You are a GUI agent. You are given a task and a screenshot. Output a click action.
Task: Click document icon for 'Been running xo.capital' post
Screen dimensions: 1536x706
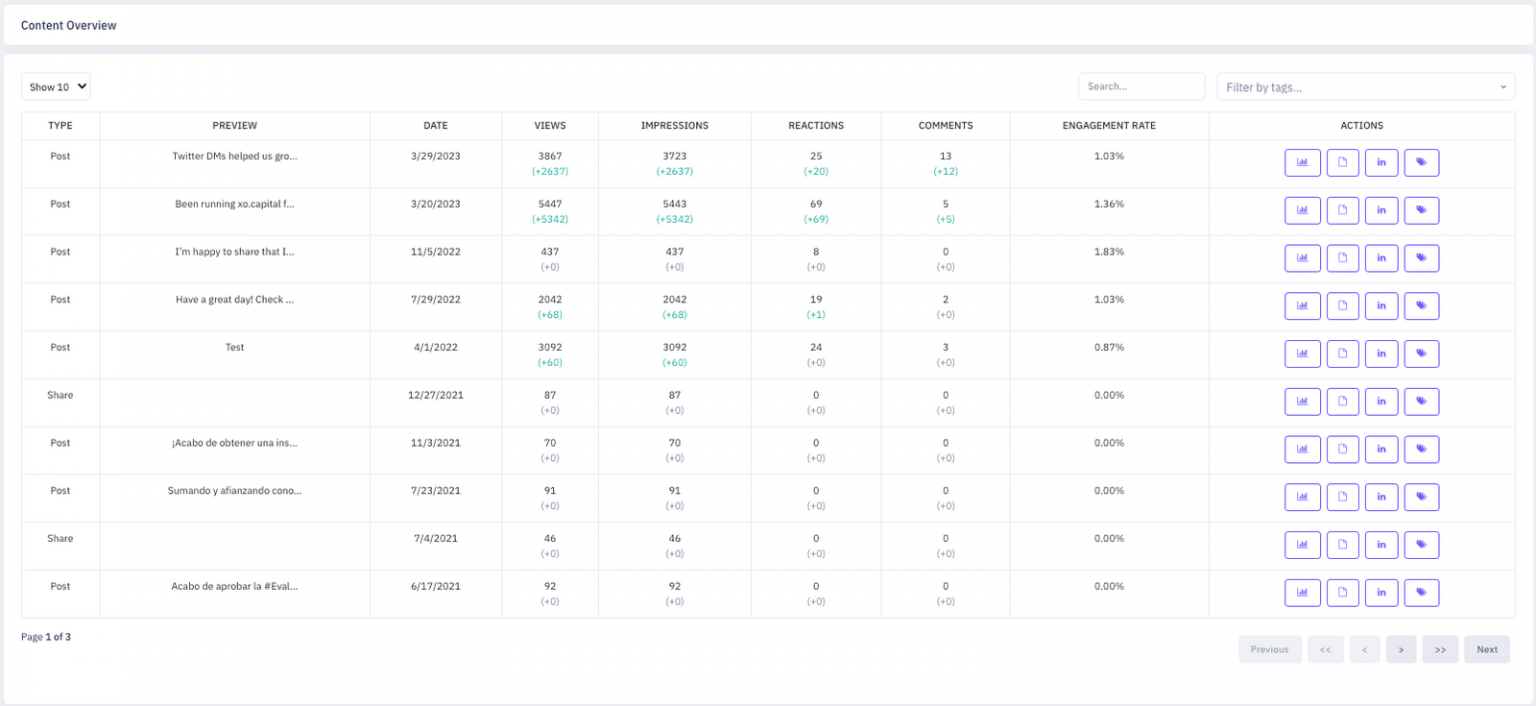click(x=1342, y=211)
